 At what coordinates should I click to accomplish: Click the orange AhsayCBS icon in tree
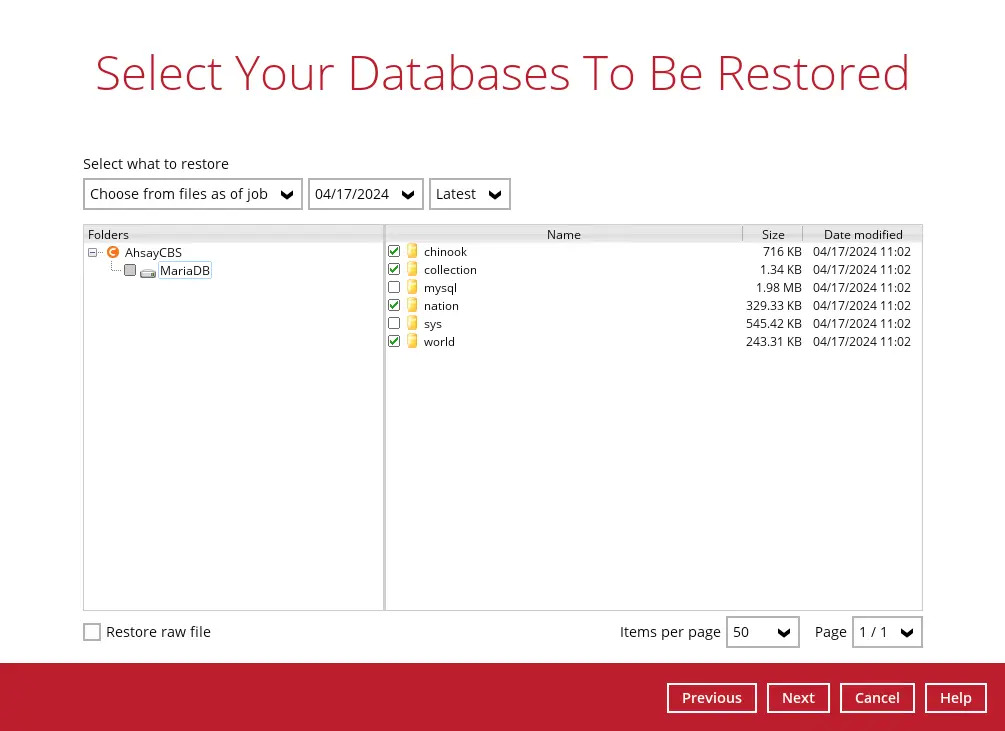[113, 252]
